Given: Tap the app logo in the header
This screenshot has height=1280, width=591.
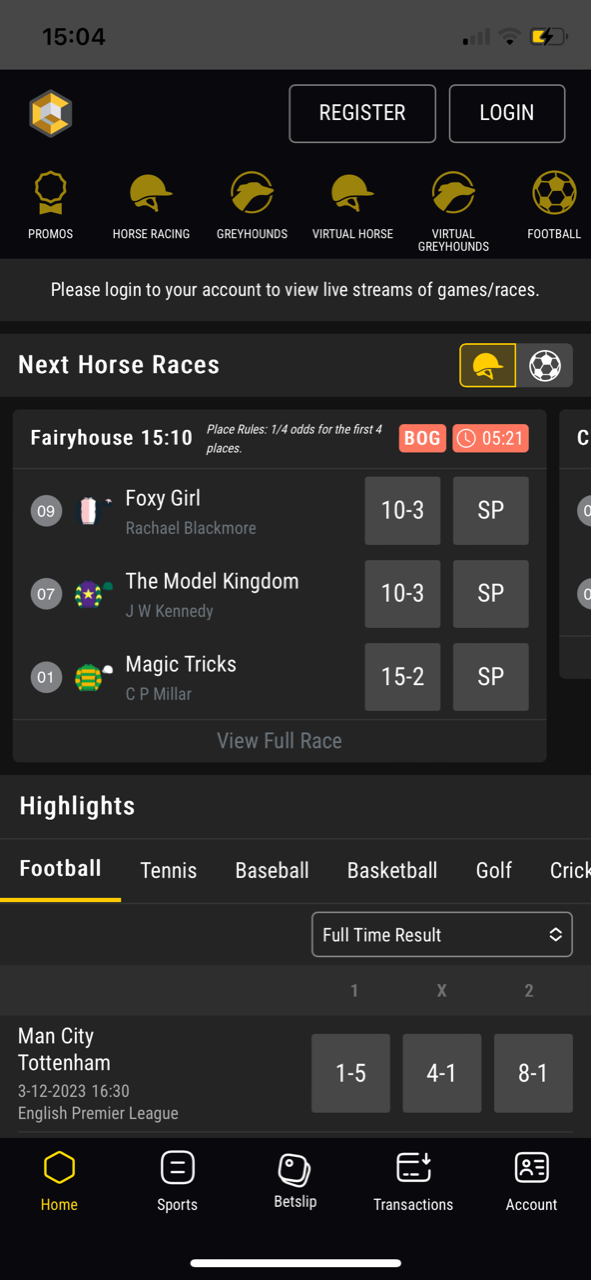Looking at the screenshot, I should (x=51, y=113).
